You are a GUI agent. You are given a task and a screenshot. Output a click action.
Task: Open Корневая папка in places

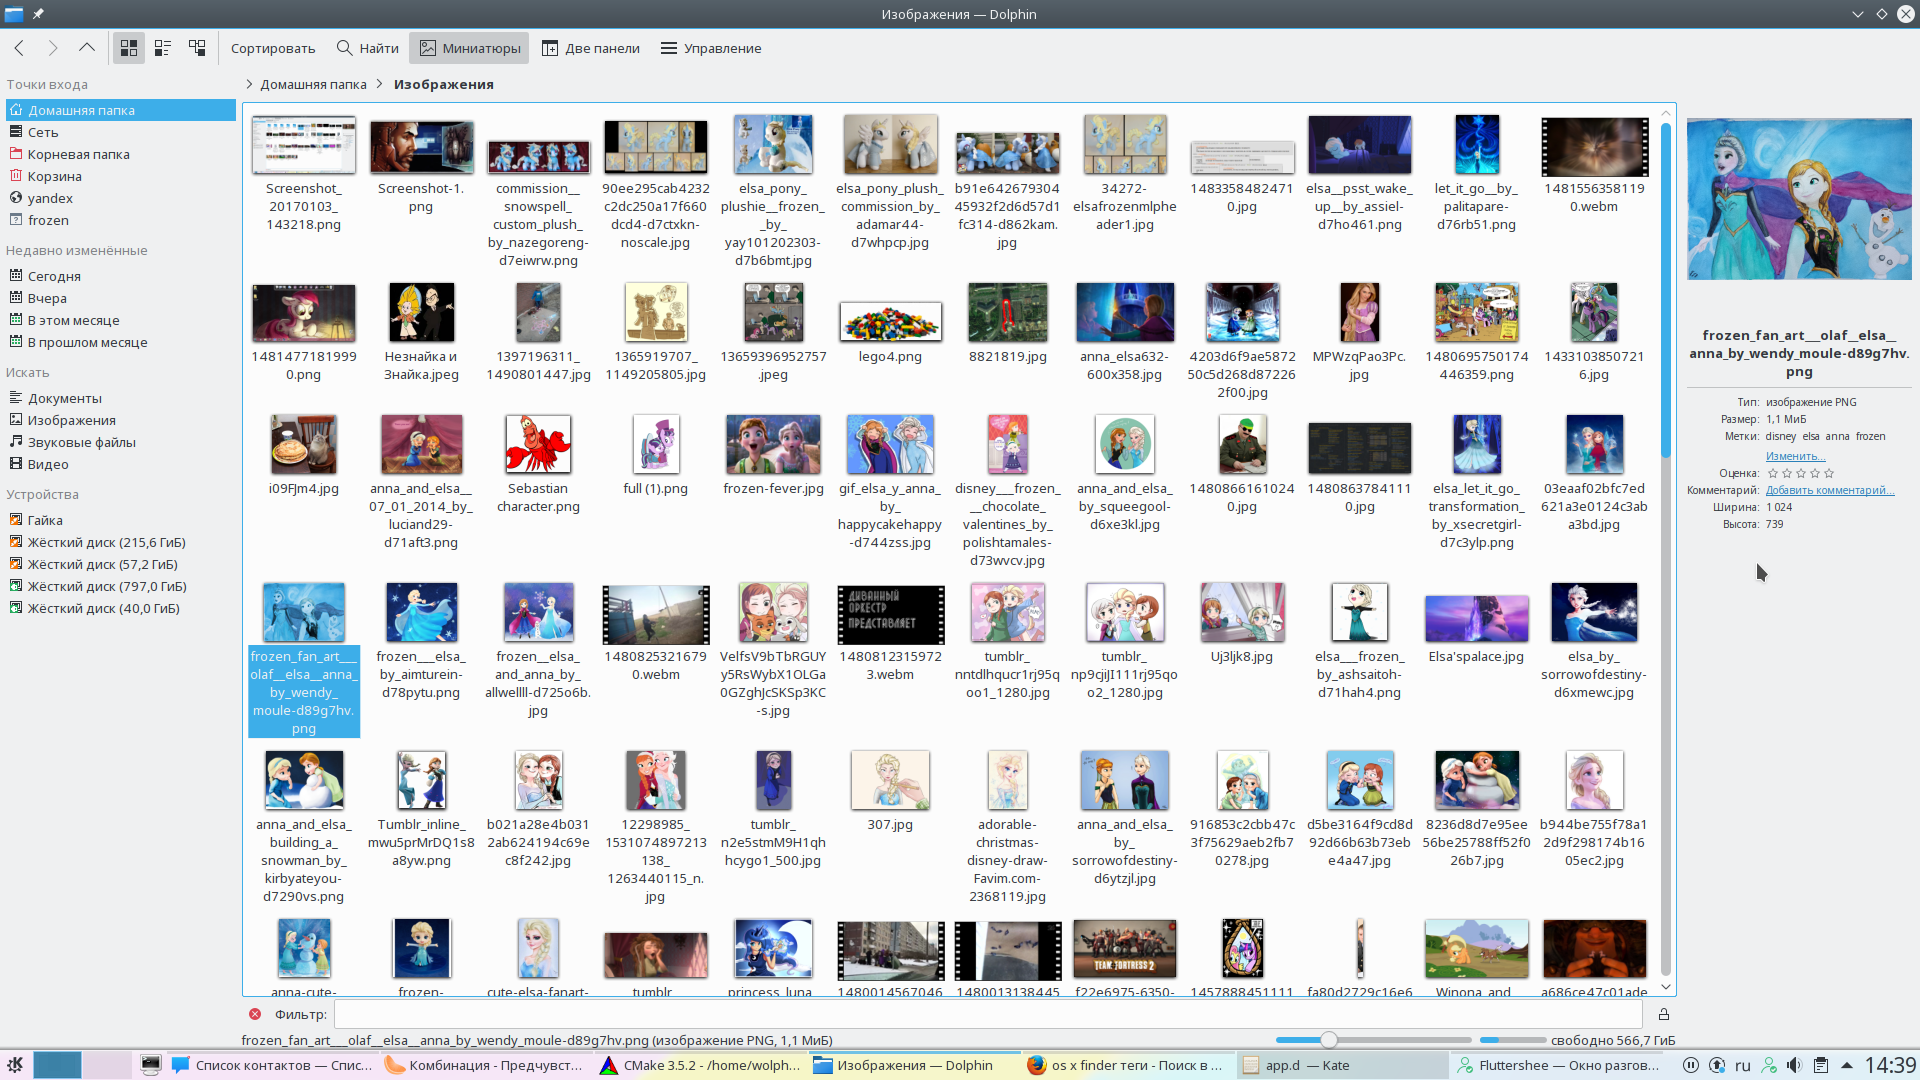coord(120,154)
